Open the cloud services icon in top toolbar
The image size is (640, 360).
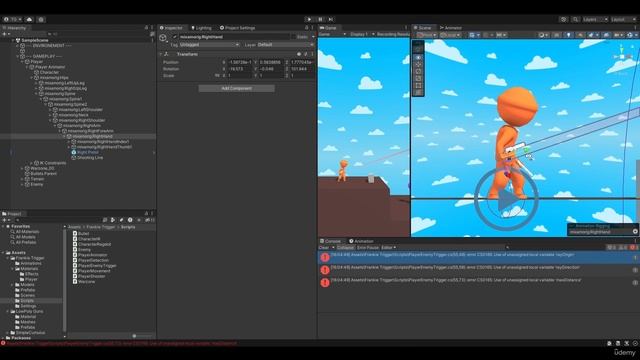[29, 19]
